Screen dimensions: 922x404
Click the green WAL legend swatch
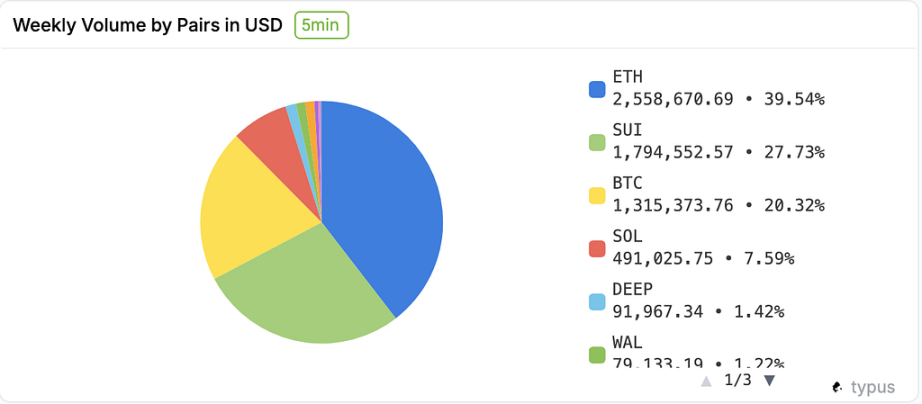597,354
